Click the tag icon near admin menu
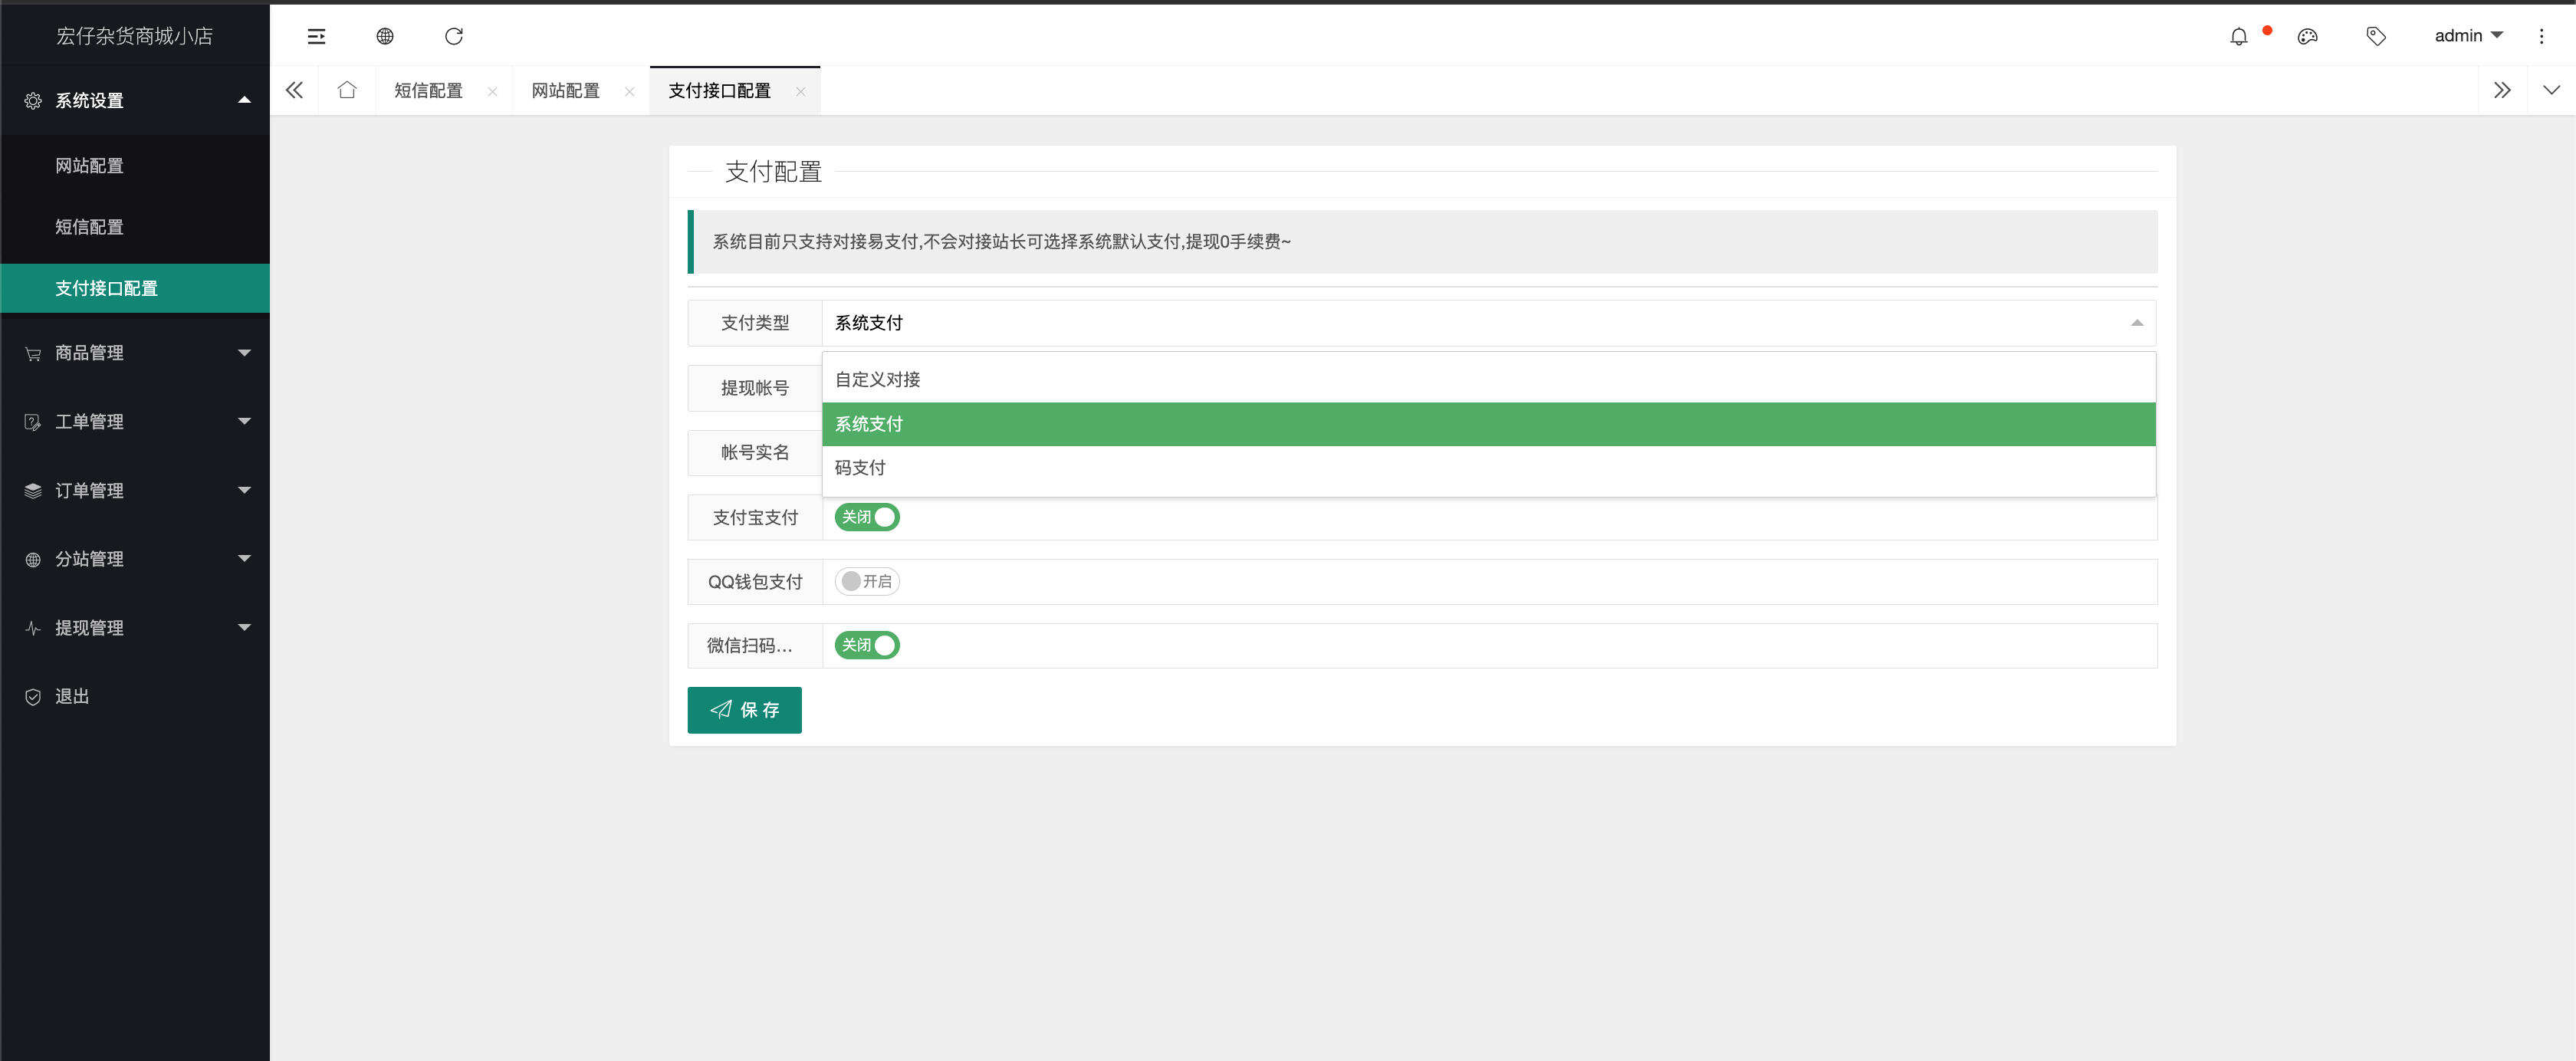This screenshot has width=2576, height=1061. [x=2376, y=36]
